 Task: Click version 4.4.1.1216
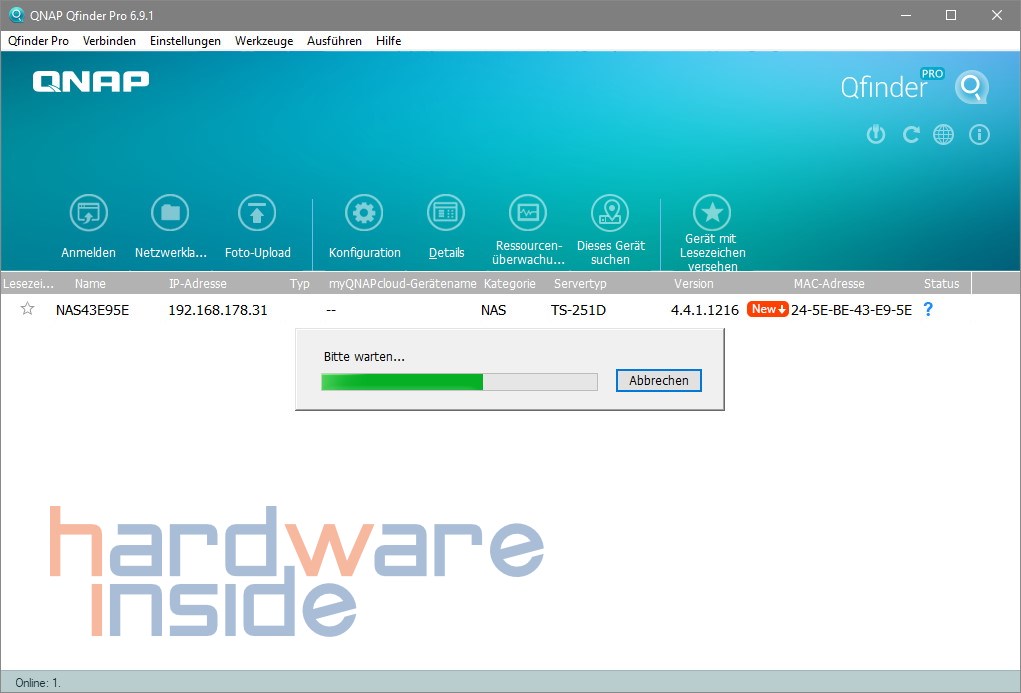click(705, 310)
